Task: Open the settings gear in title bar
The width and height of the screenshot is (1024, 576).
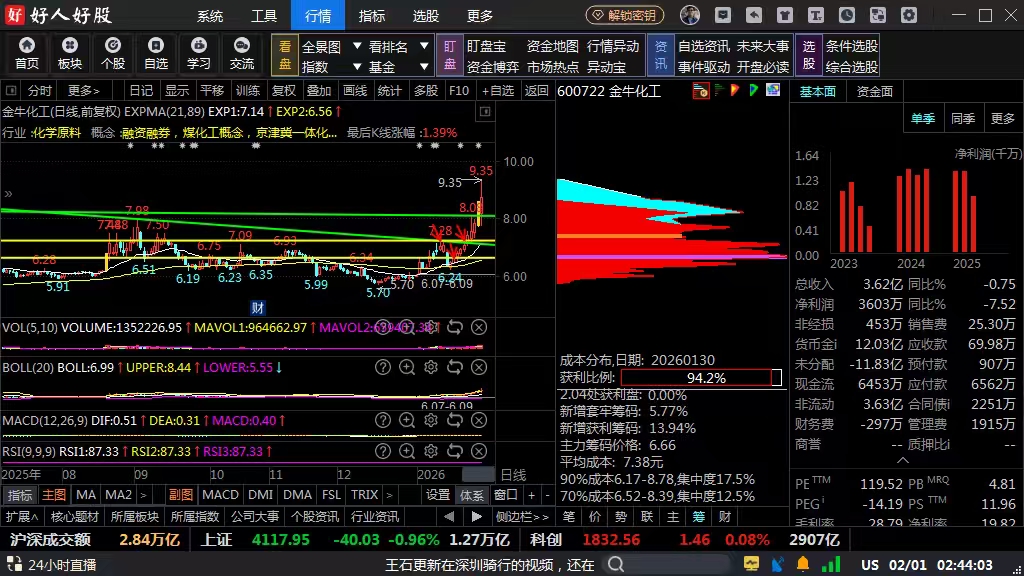Action: tap(909, 15)
